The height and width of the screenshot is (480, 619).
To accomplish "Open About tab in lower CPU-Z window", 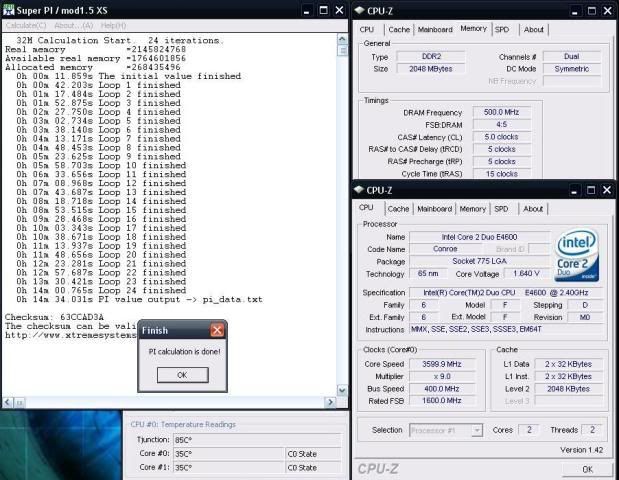I will pyautogui.click(x=533, y=209).
